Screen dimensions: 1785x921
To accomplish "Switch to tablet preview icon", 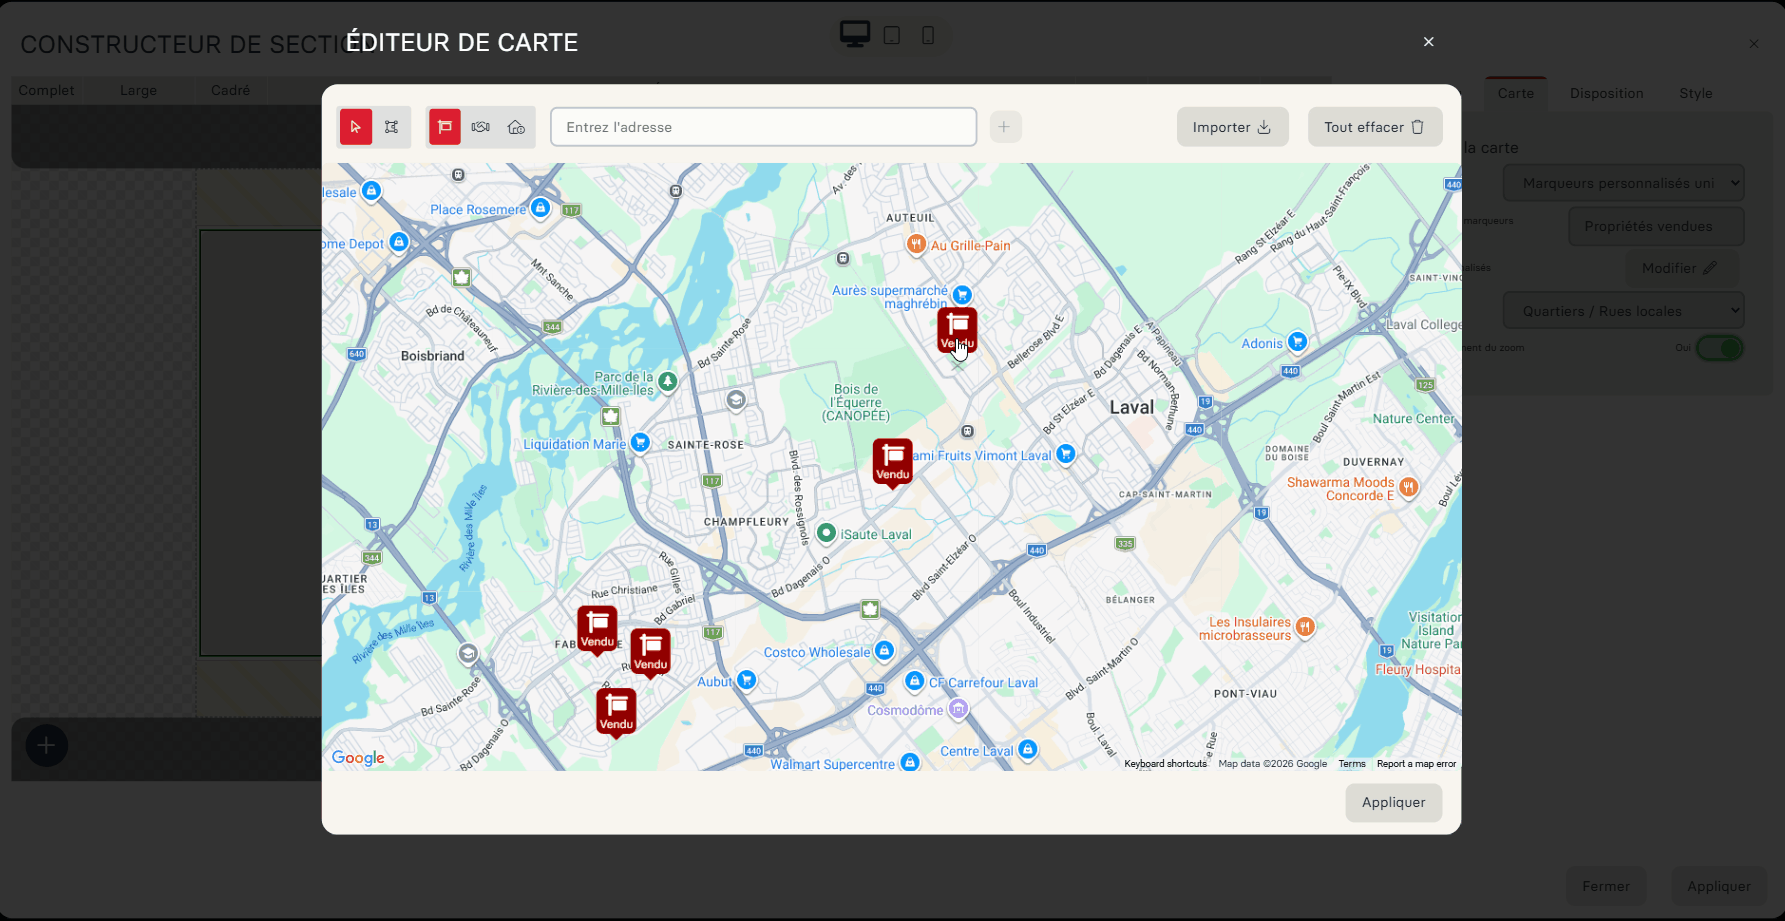I will (x=892, y=36).
